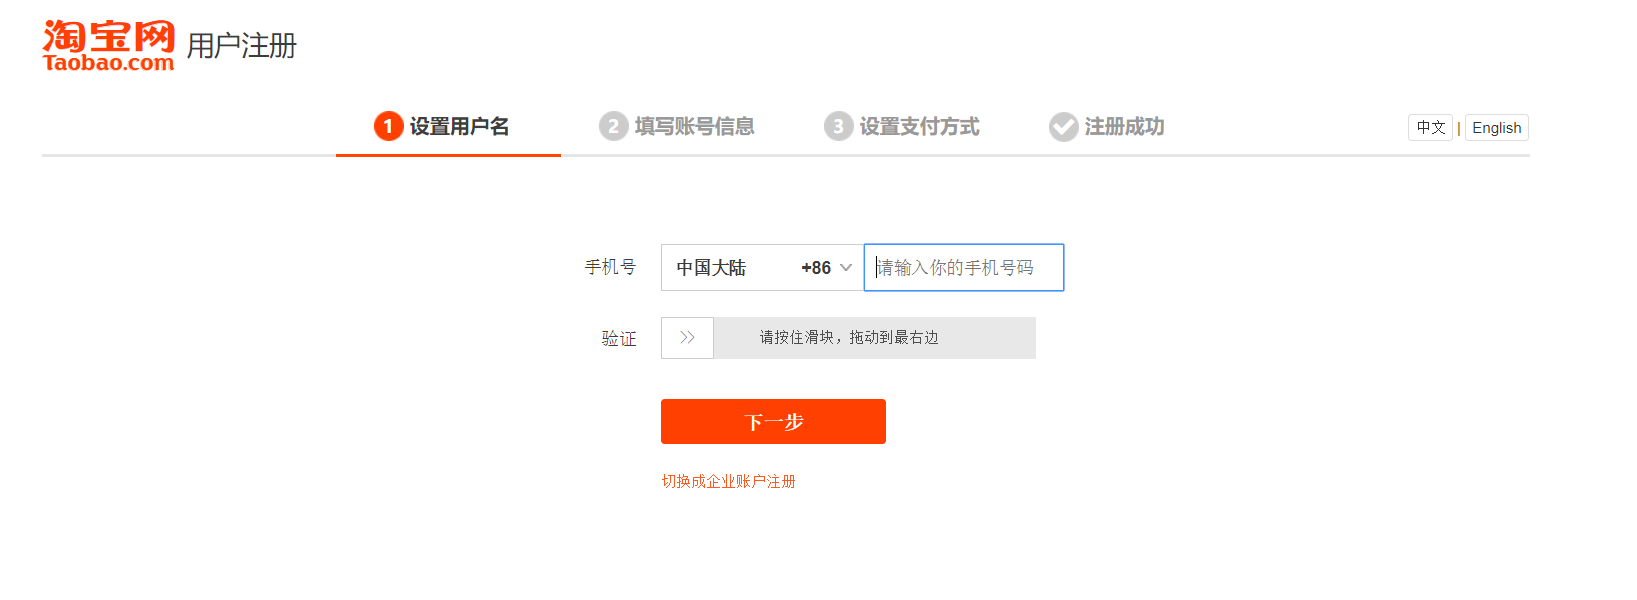This screenshot has height=600, width=1637.
Task: Toggle to enterprise account registration mode
Action: tap(728, 480)
